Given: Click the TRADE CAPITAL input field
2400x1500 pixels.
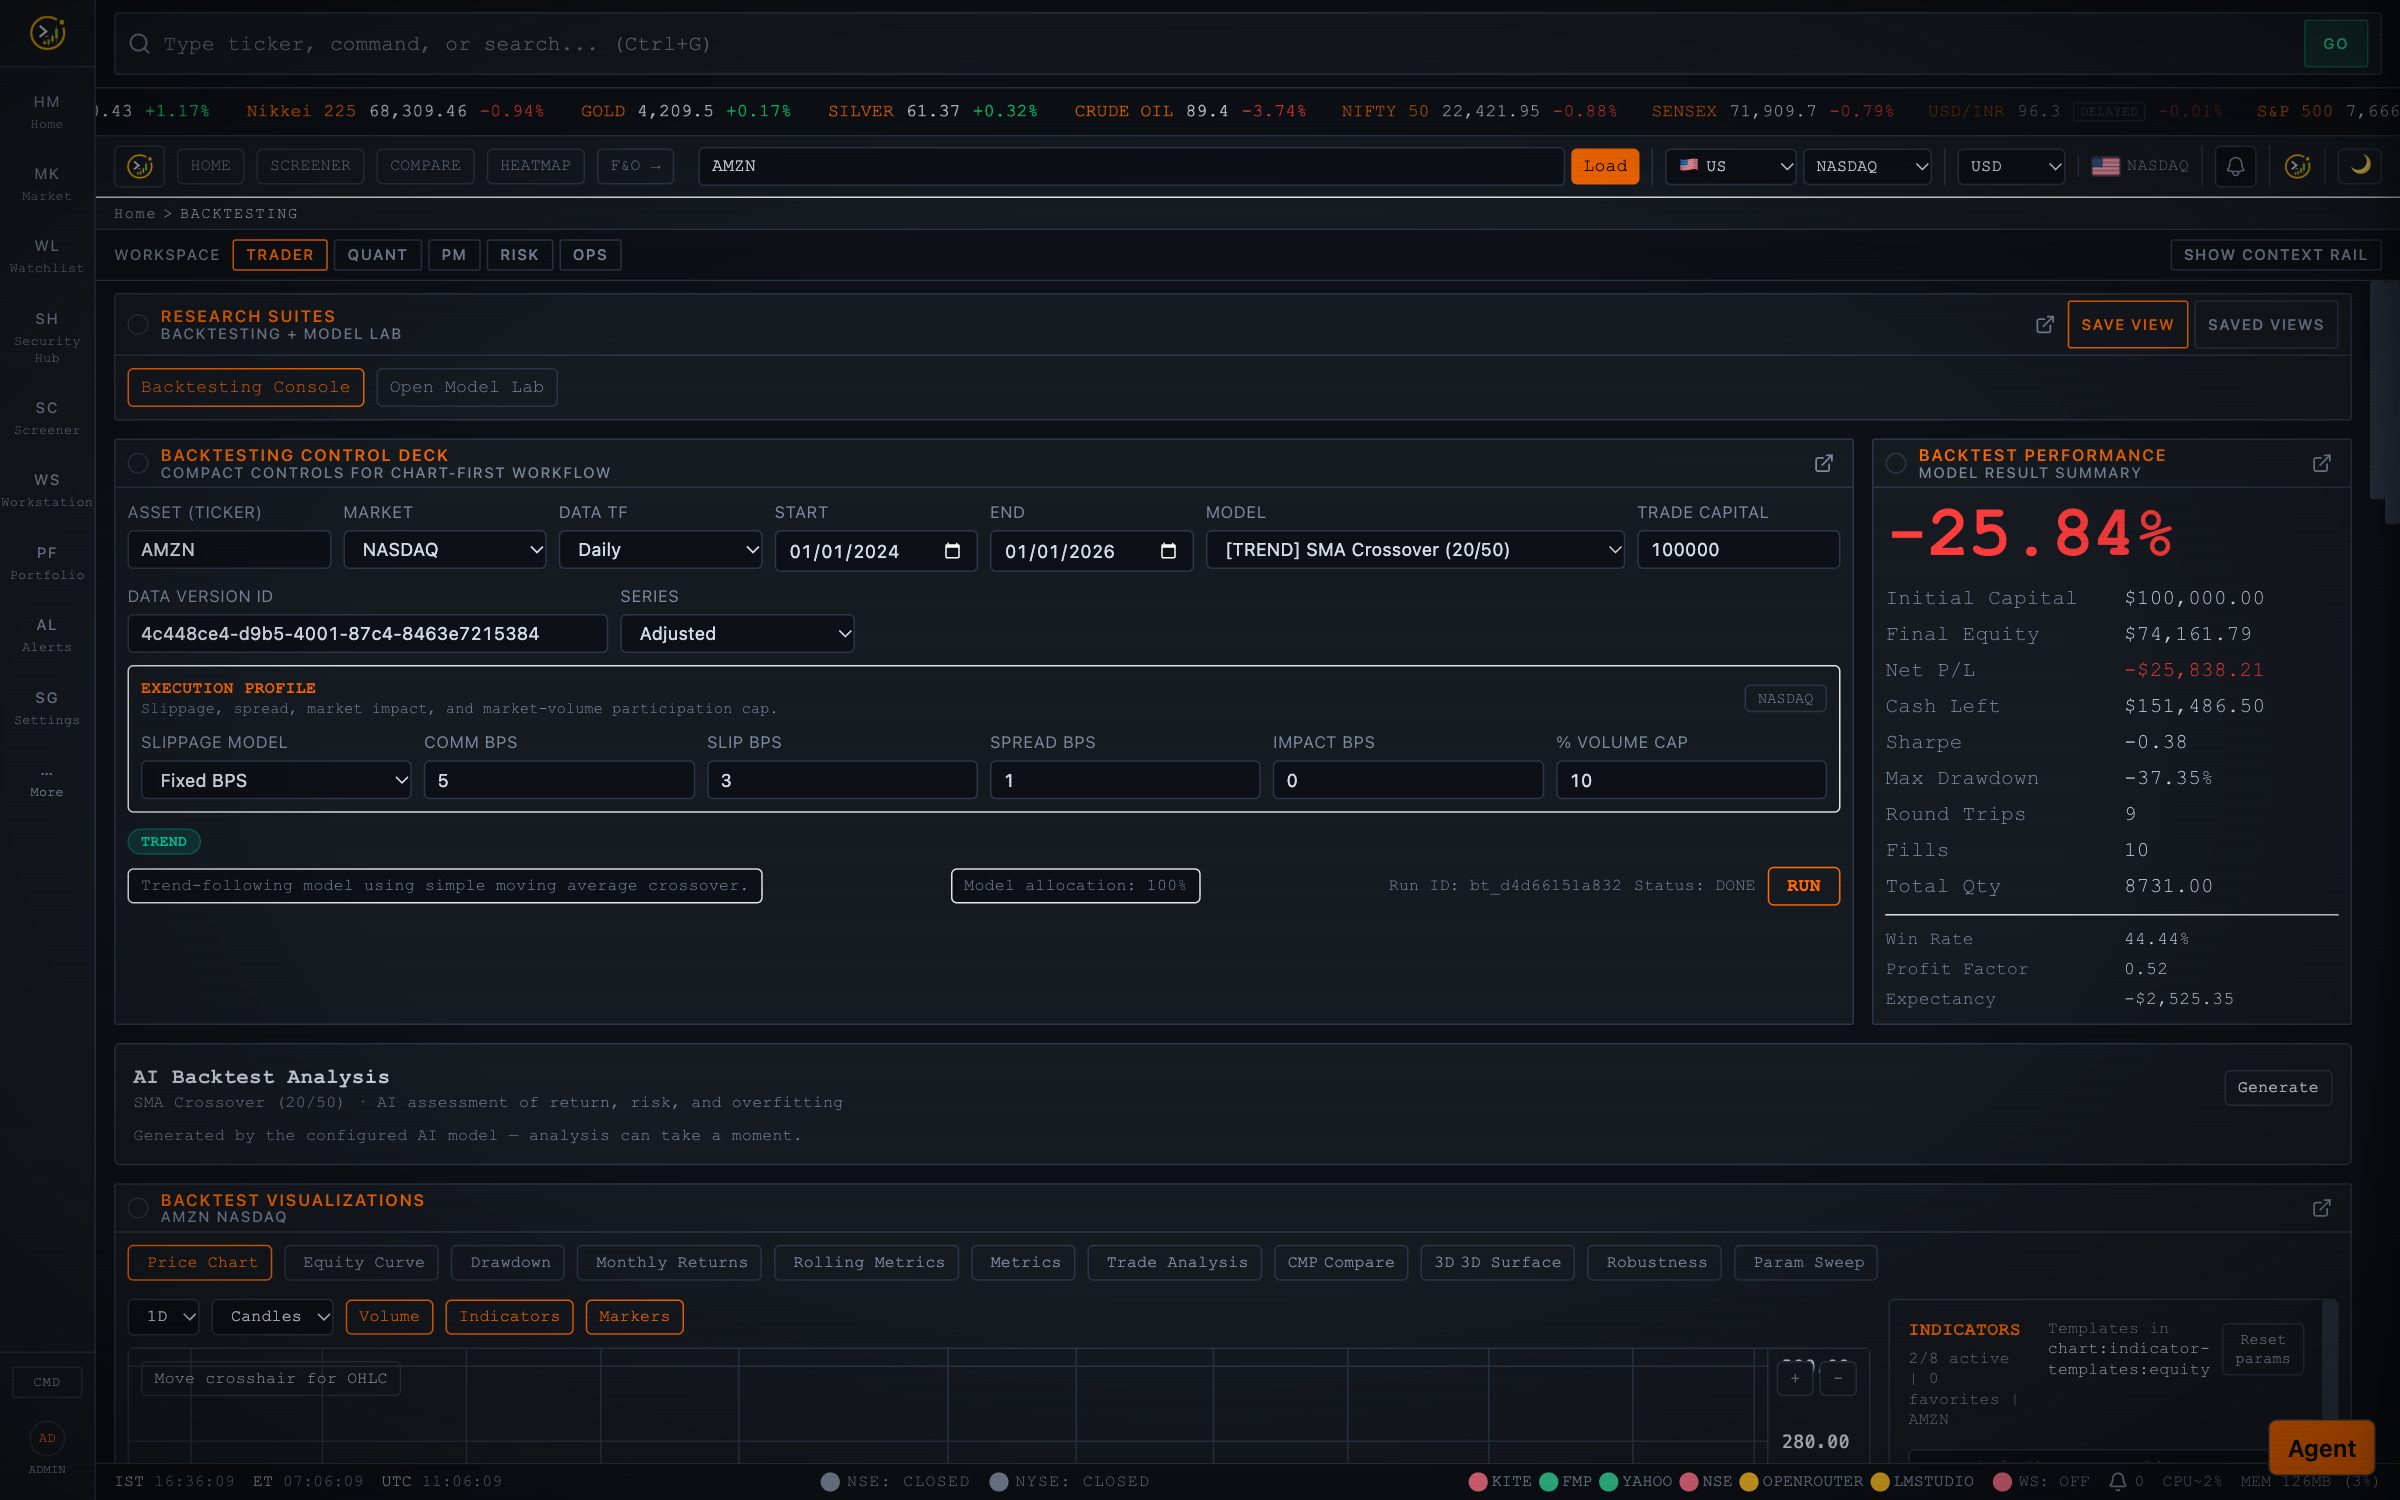Looking at the screenshot, I should coord(1738,550).
